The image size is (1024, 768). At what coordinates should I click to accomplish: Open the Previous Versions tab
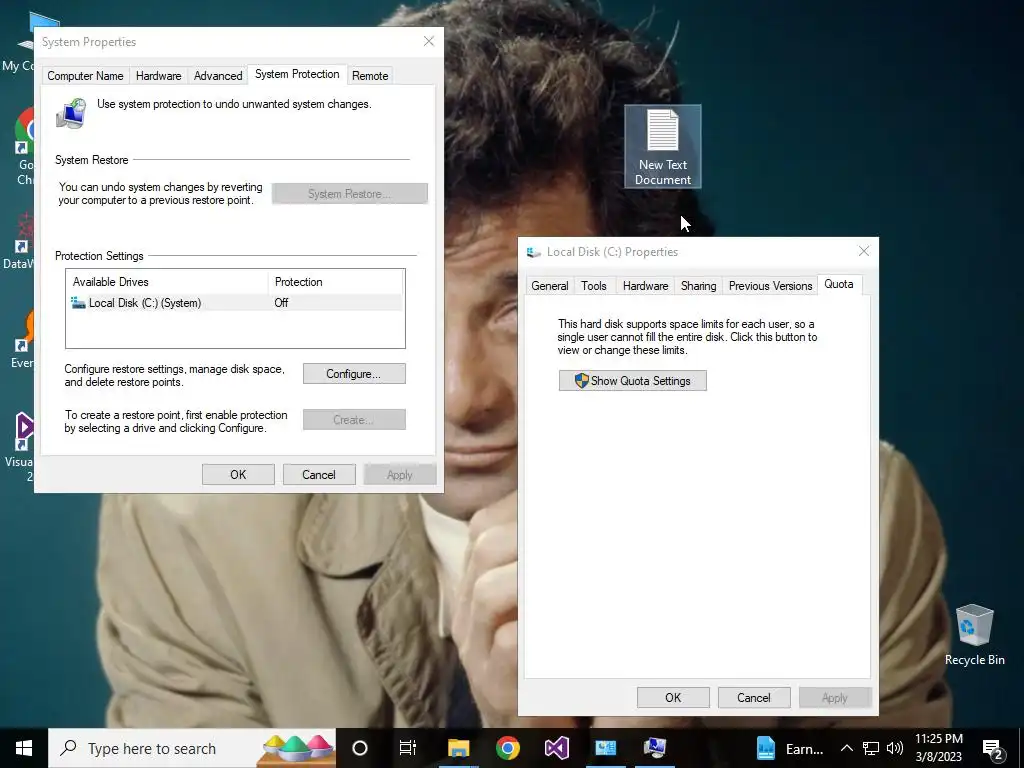tap(770, 286)
